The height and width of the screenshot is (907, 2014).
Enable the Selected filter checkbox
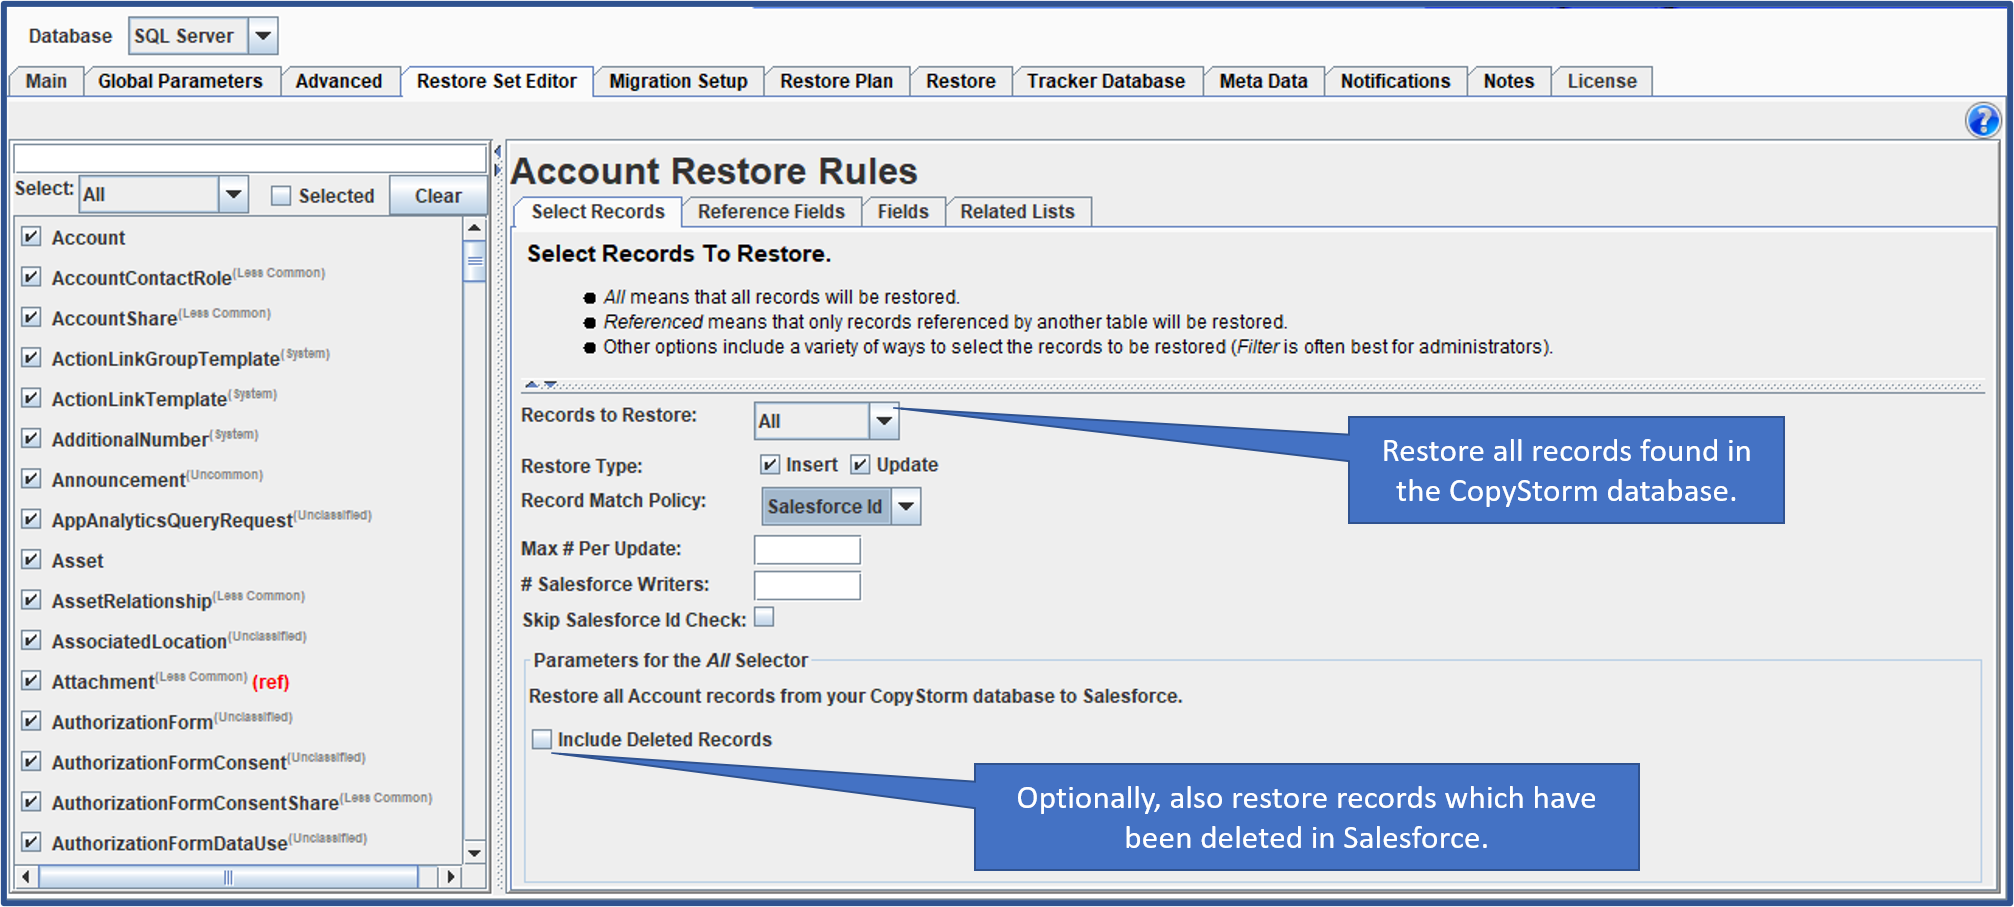(281, 196)
